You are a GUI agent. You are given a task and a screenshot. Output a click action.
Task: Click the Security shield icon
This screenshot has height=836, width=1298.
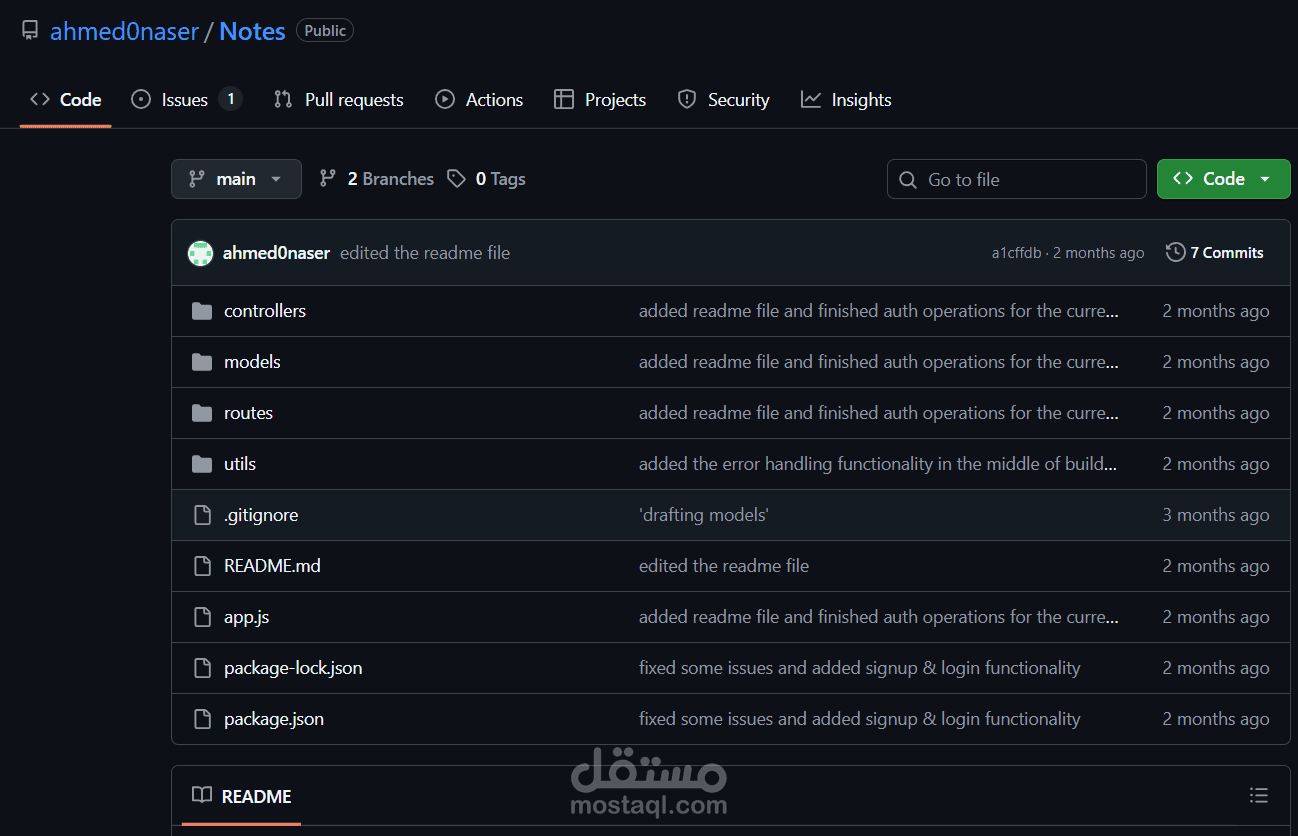tap(687, 100)
